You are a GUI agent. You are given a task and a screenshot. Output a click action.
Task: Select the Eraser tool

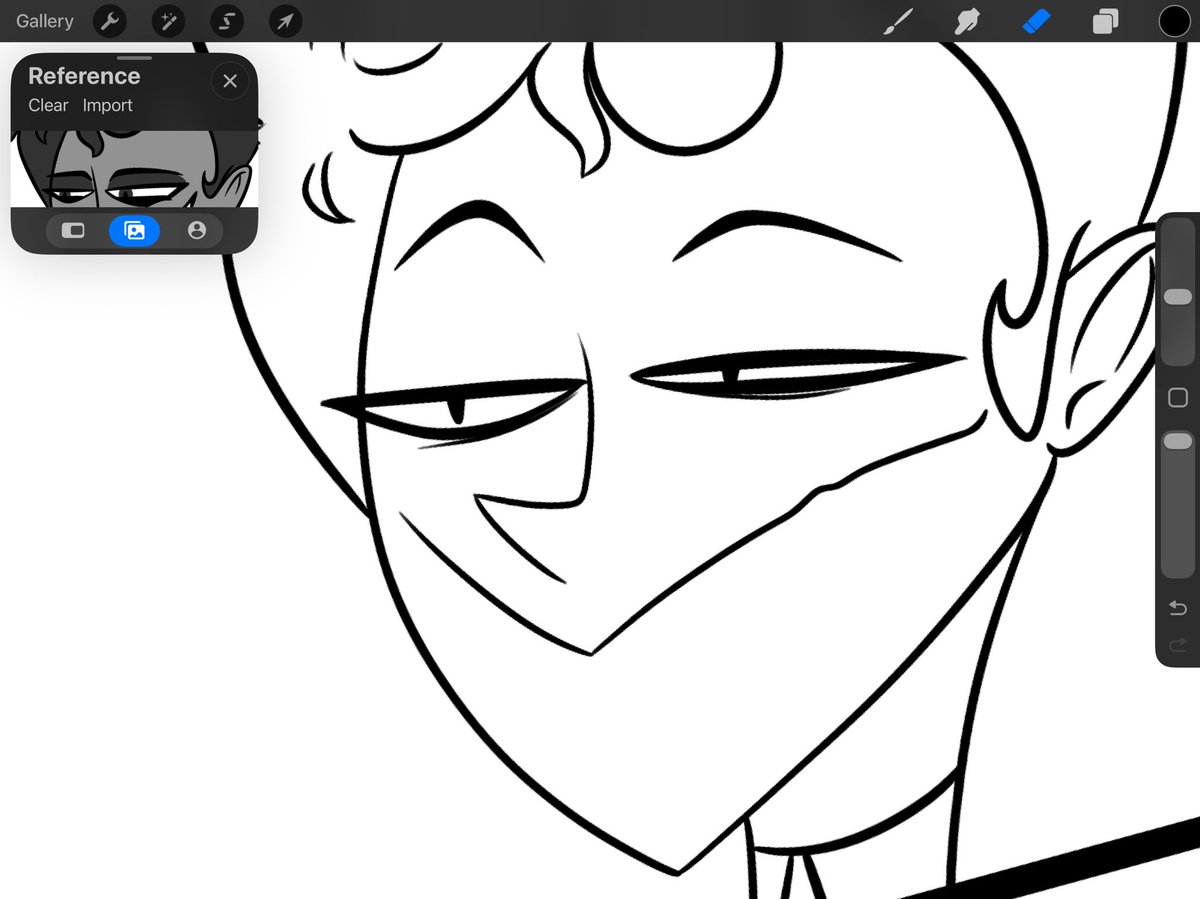tap(1037, 21)
